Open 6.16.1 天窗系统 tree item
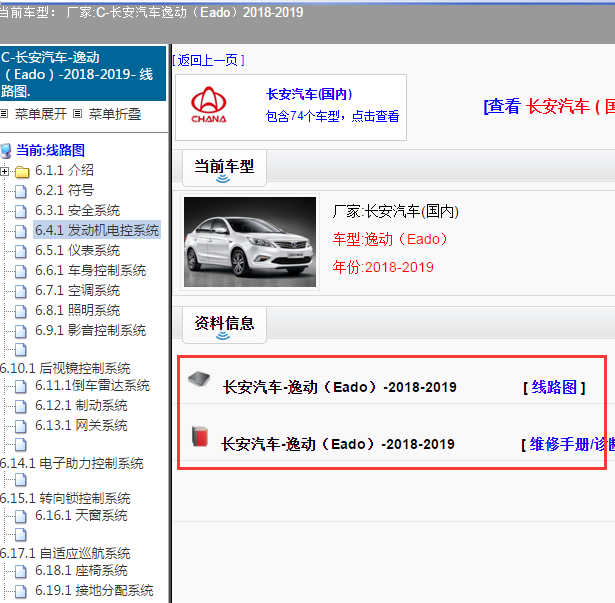615x603 pixels. click(x=81, y=515)
